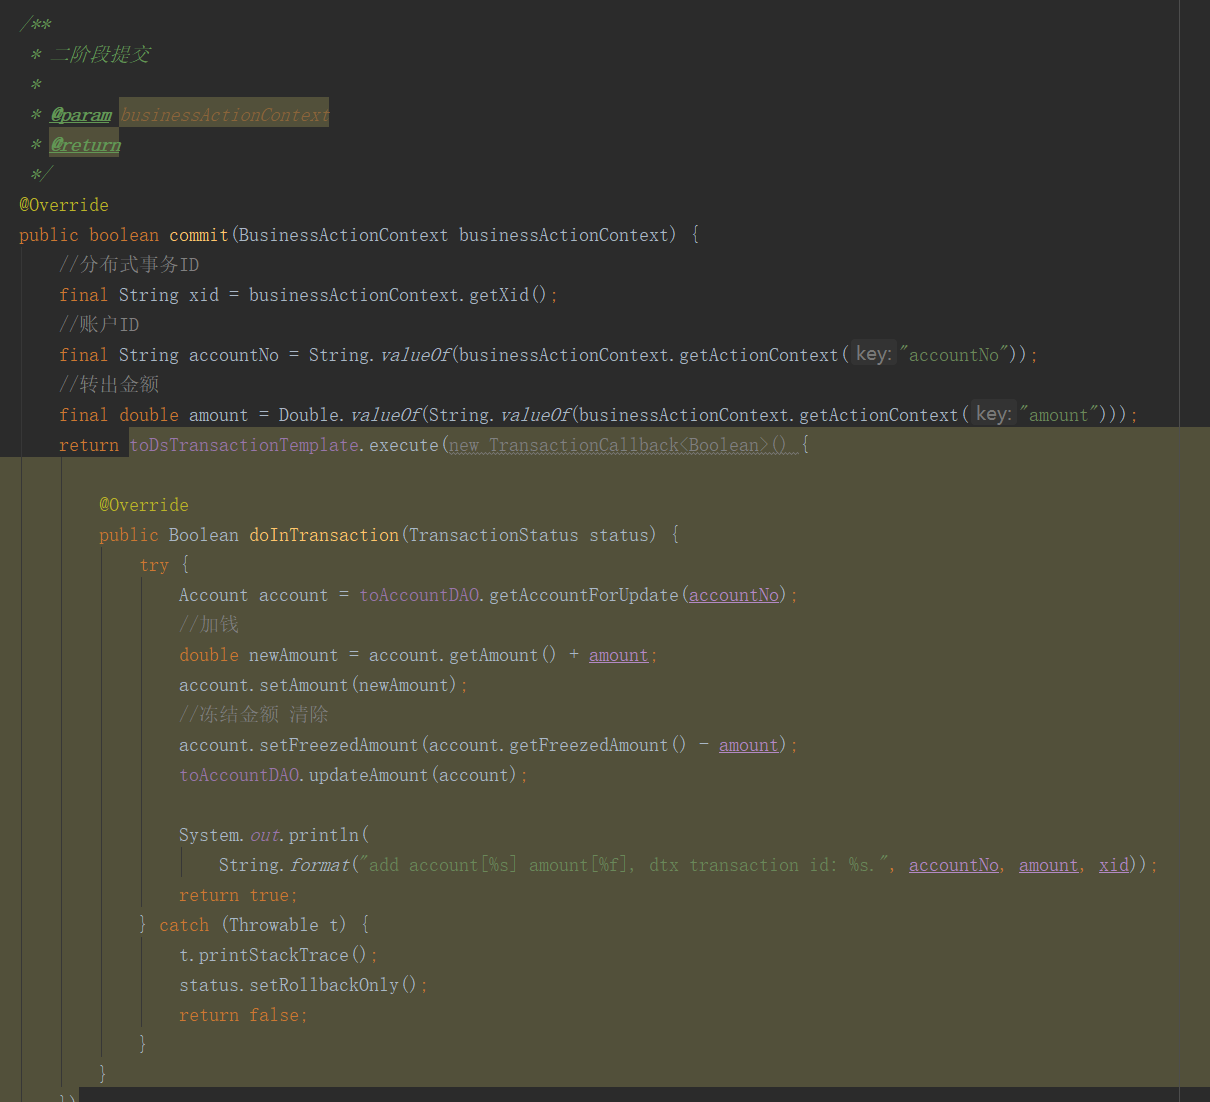Click the TransactionStatus parameter type

click(493, 535)
